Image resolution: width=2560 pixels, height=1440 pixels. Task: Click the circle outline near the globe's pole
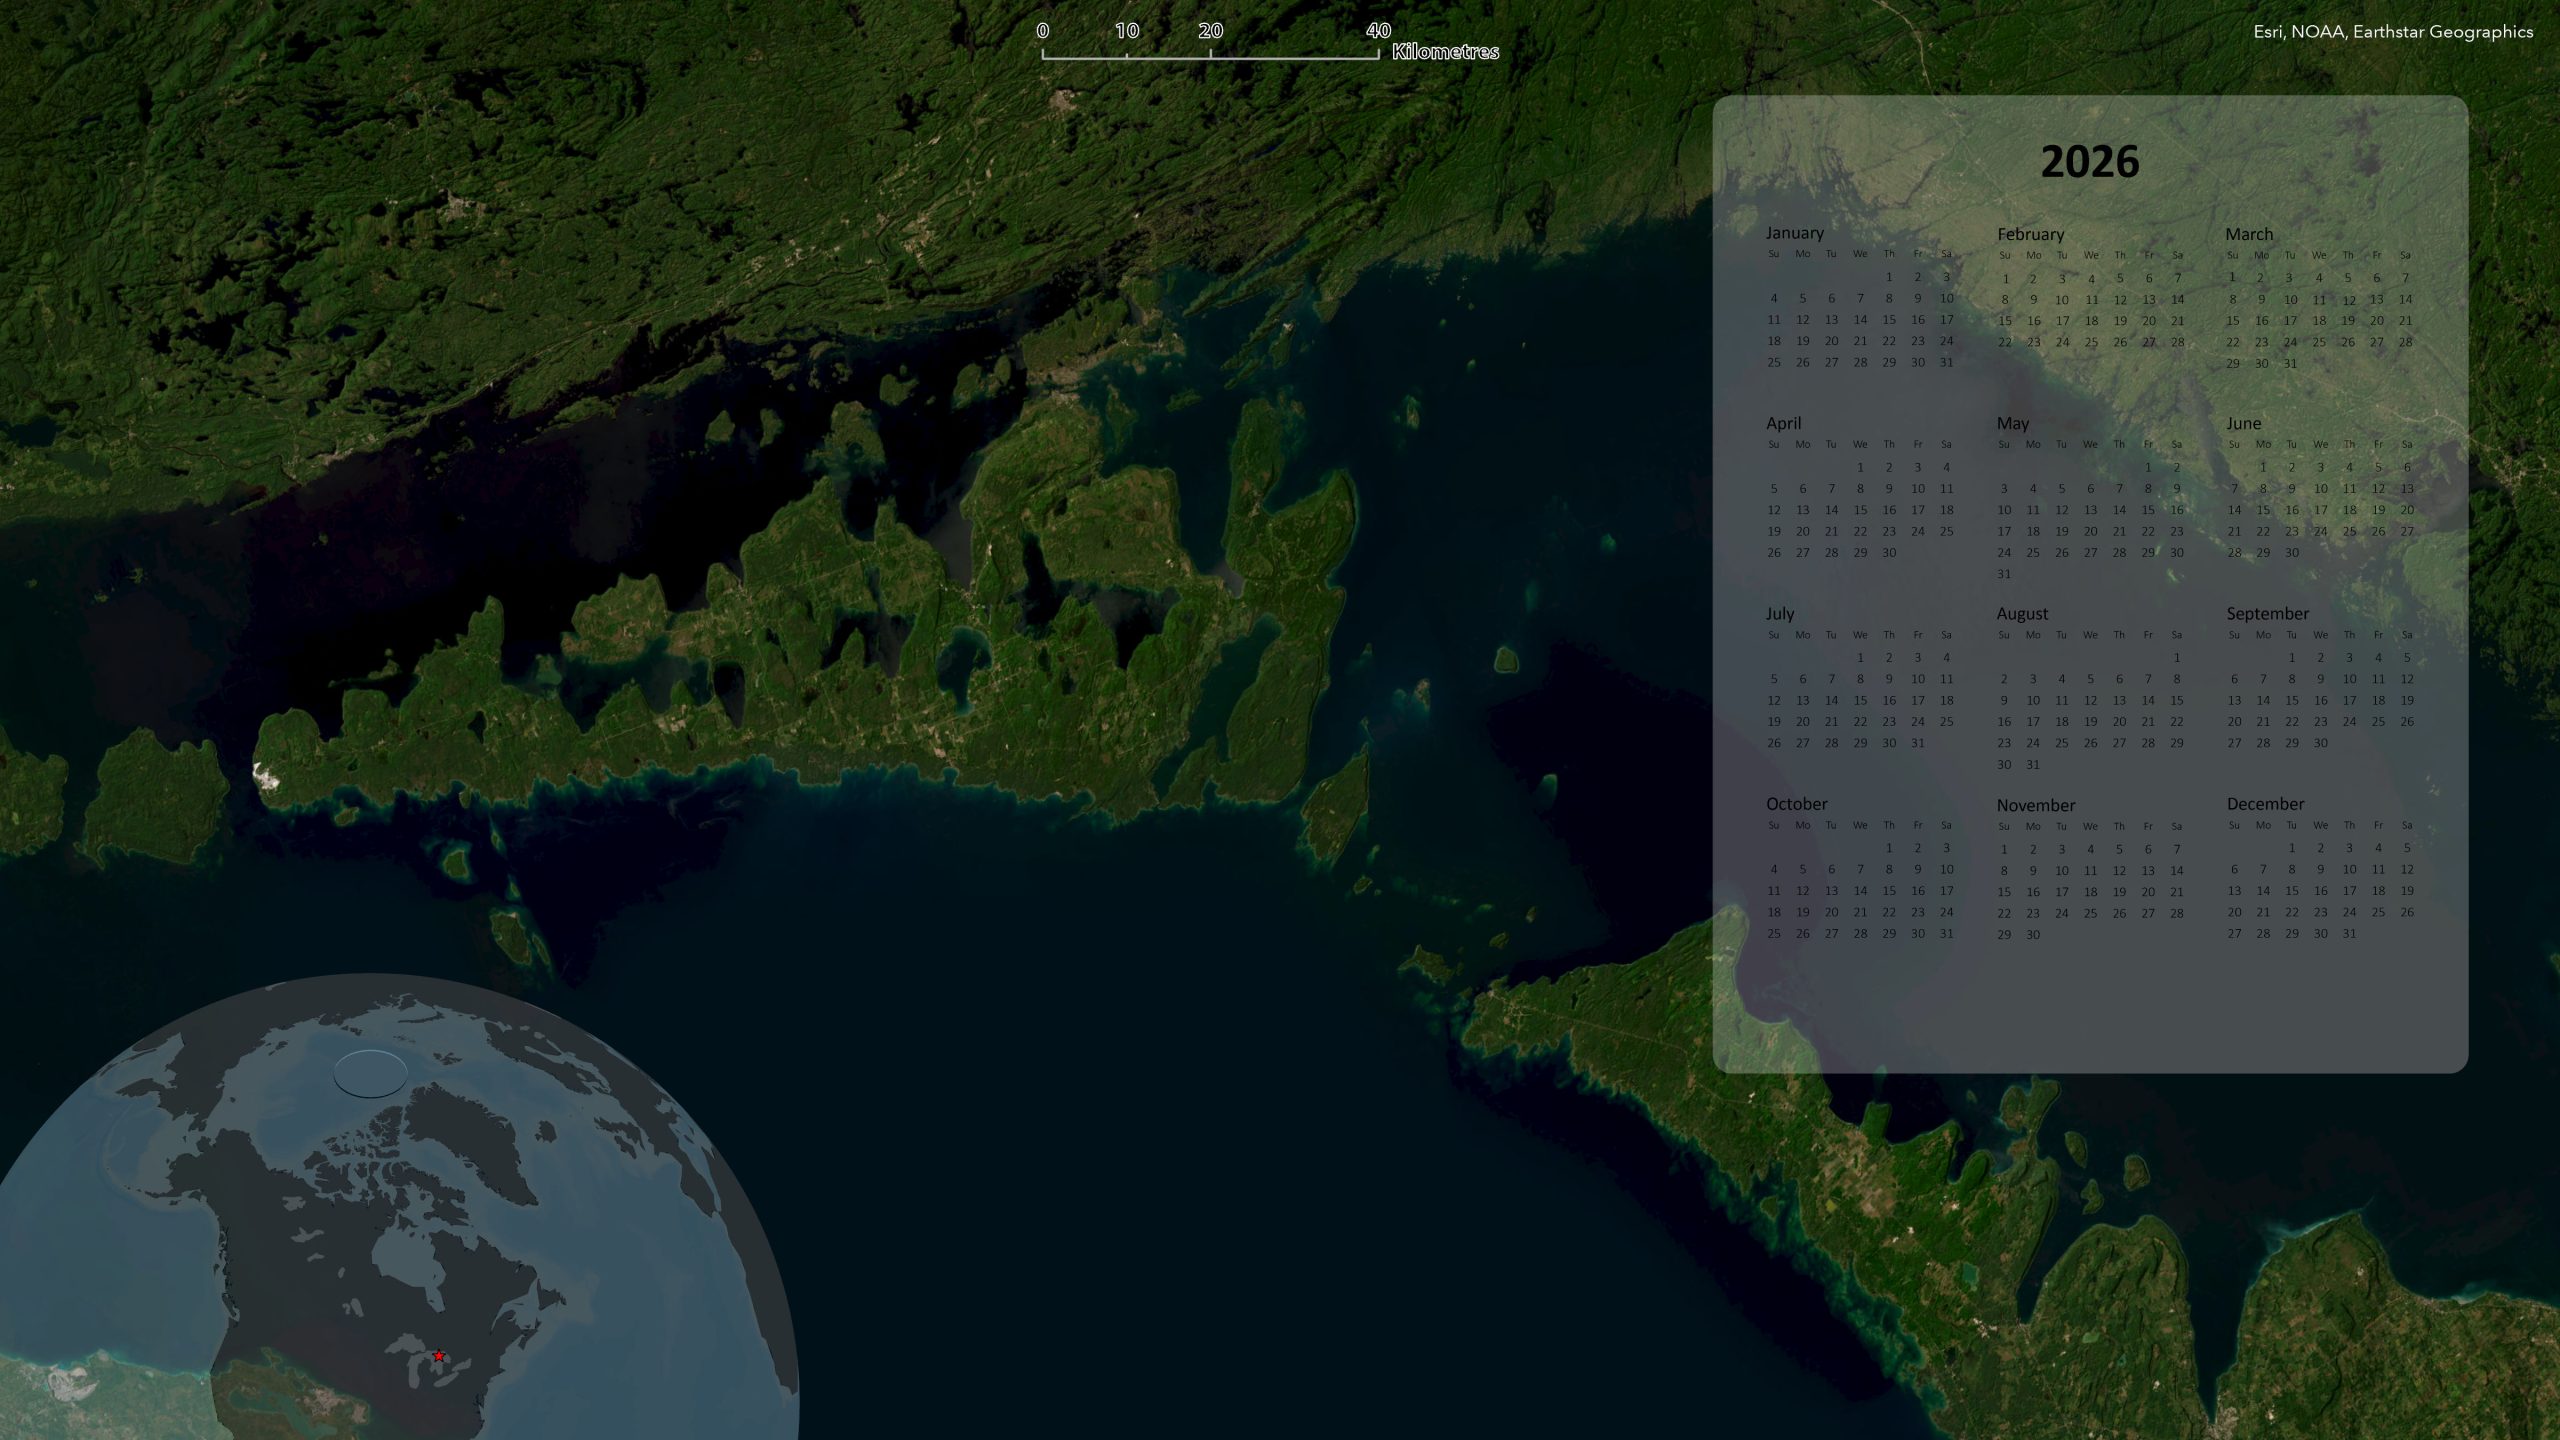[x=370, y=1074]
